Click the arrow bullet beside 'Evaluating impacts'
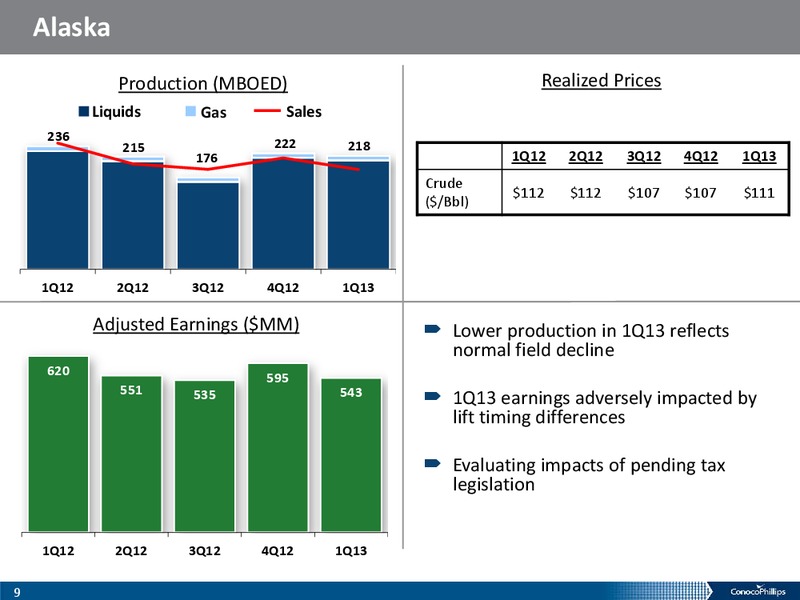Screen dimensions: 800x600 (432, 463)
